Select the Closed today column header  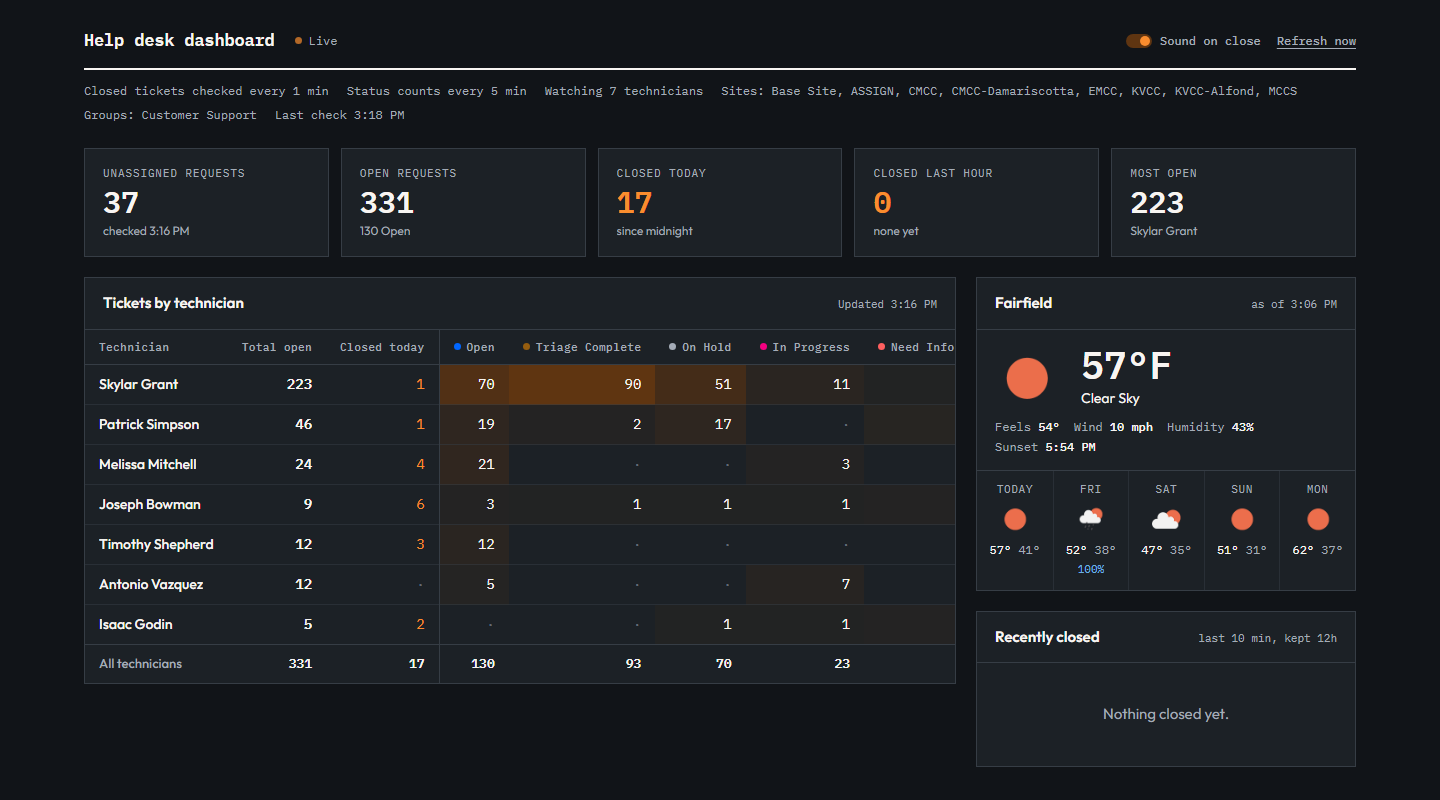[382, 347]
